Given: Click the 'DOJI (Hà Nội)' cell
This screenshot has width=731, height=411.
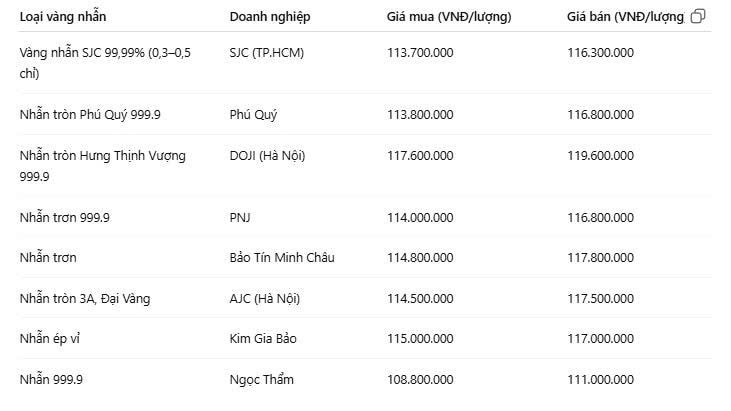Looking at the screenshot, I should point(267,156).
